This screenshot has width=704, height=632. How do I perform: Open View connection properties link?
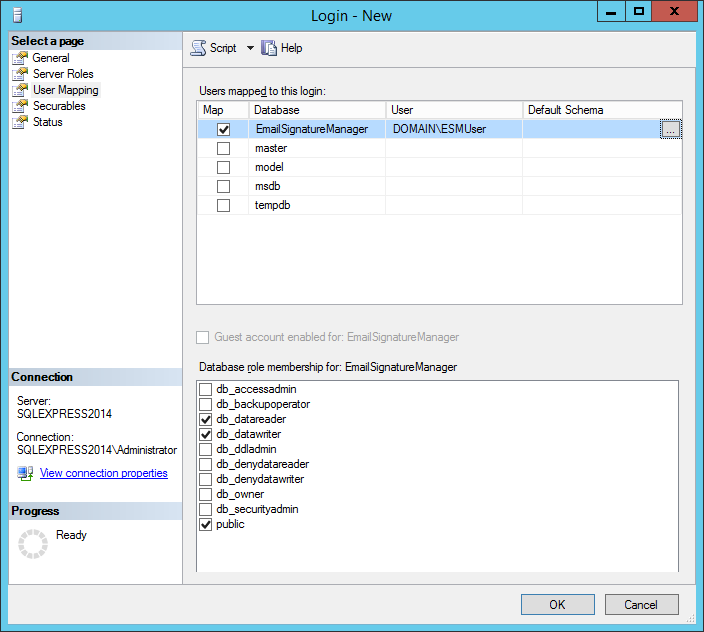click(x=103, y=473)
